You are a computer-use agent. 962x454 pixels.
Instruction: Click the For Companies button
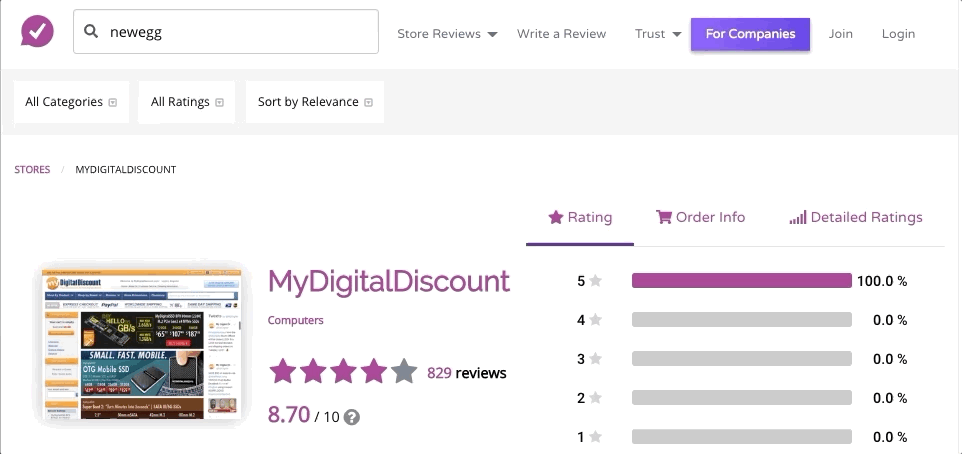[750, 34]
